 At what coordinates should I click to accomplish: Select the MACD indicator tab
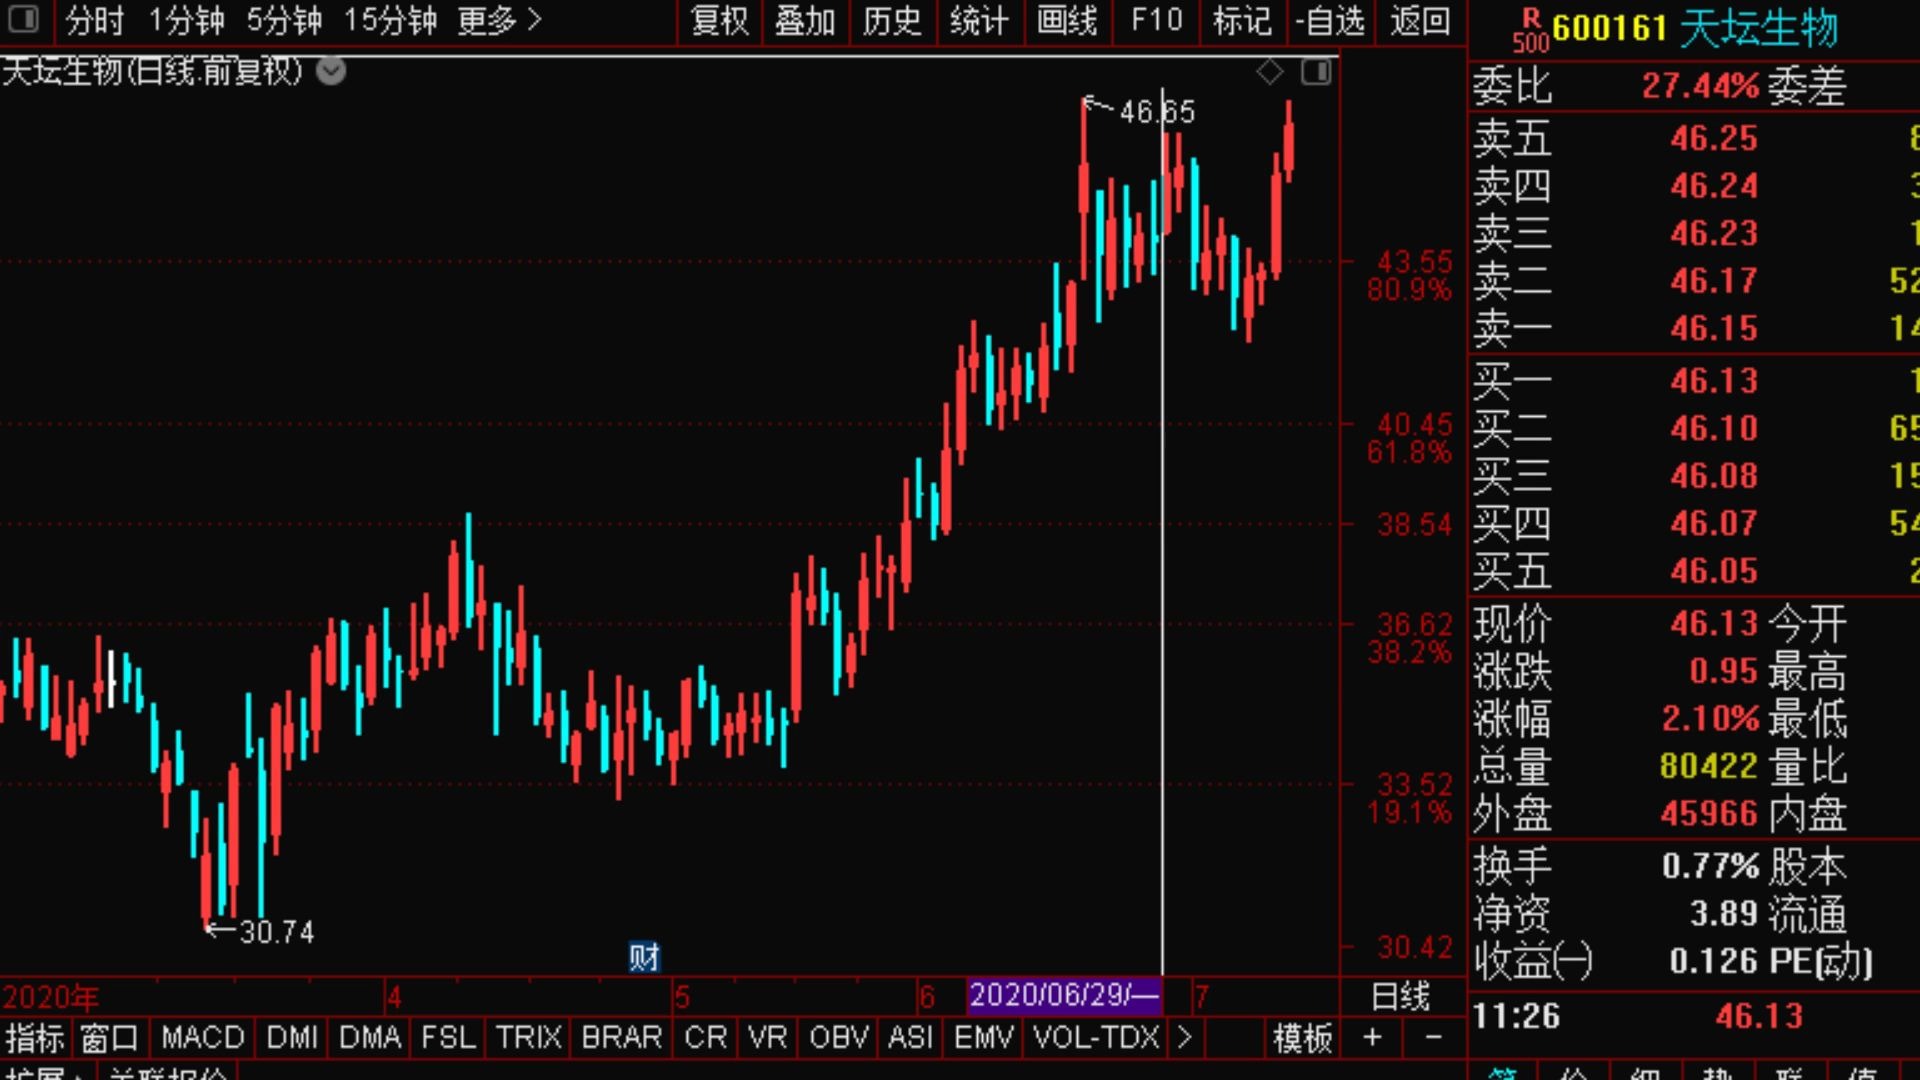[202, 1038]
